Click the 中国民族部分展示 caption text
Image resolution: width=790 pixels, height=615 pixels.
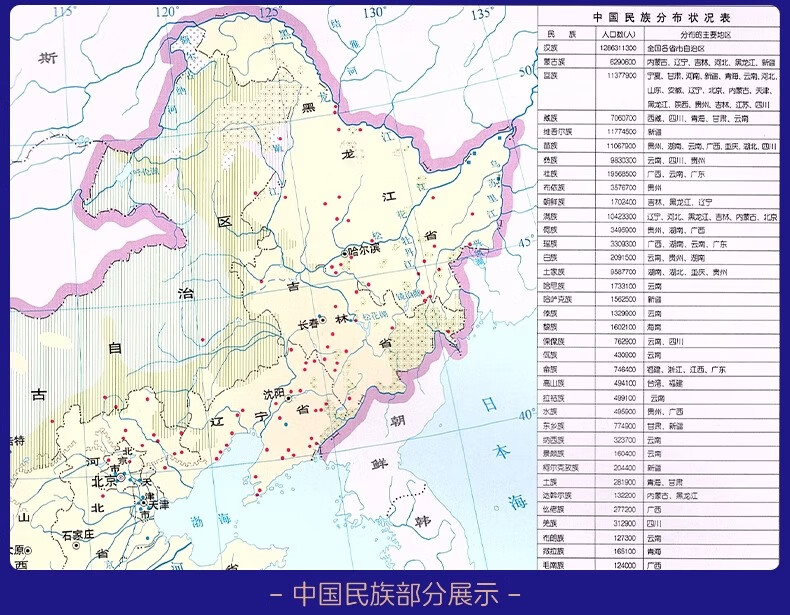[396, 593]
